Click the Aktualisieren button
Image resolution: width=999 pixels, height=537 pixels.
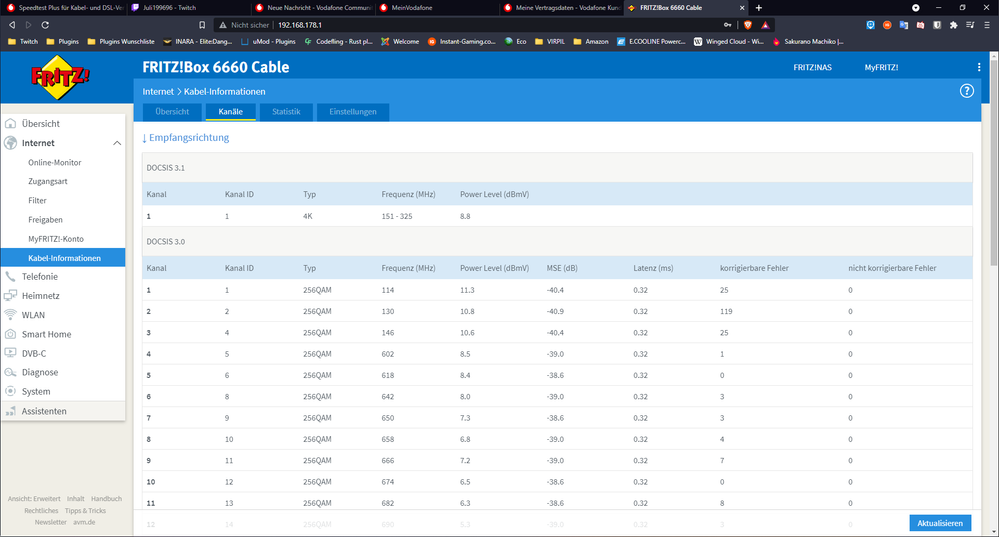940,523
